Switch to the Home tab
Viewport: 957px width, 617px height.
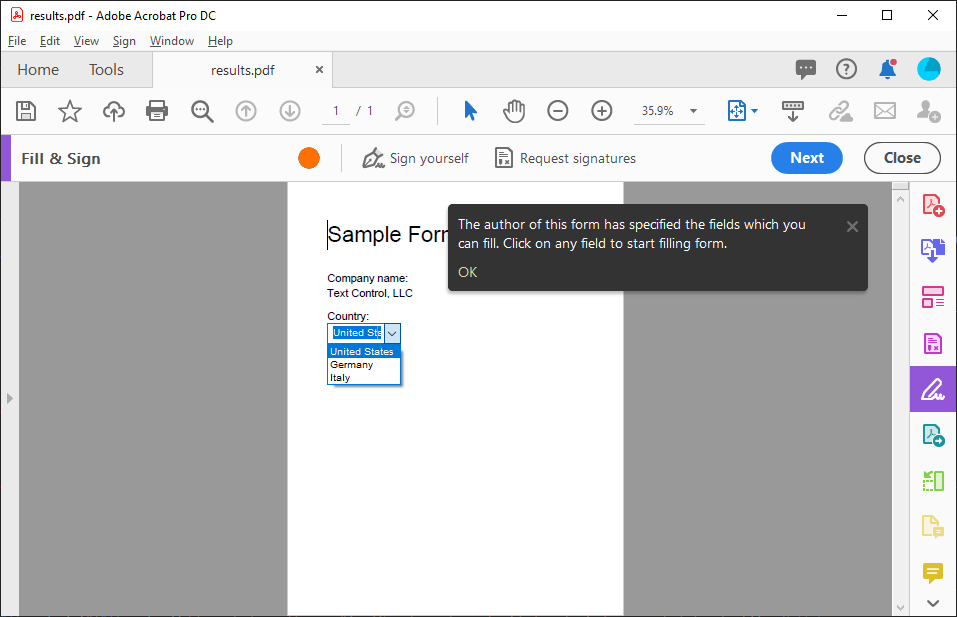[38, 70]
